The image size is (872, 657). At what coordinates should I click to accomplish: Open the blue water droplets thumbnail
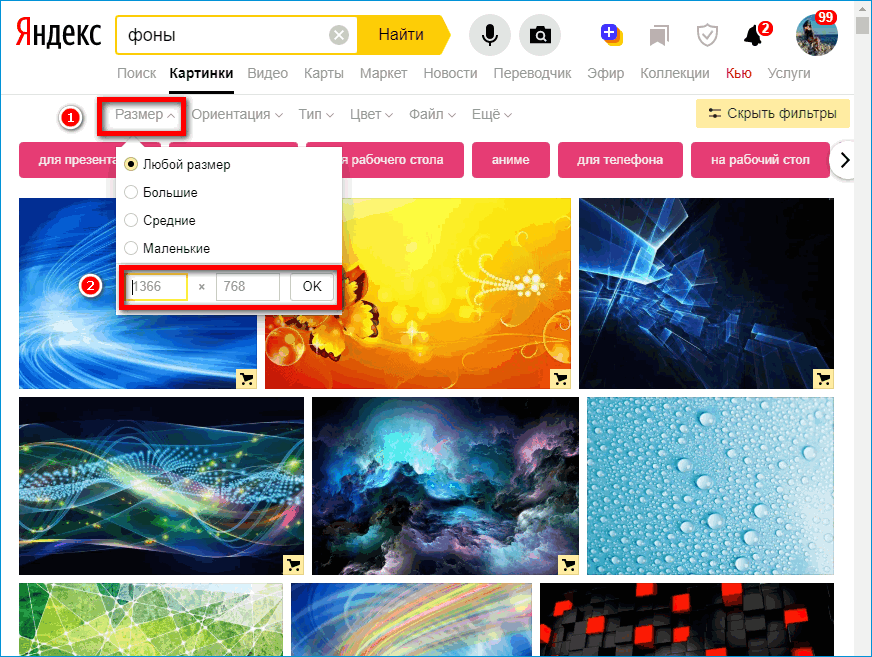[x=710, y=487]
